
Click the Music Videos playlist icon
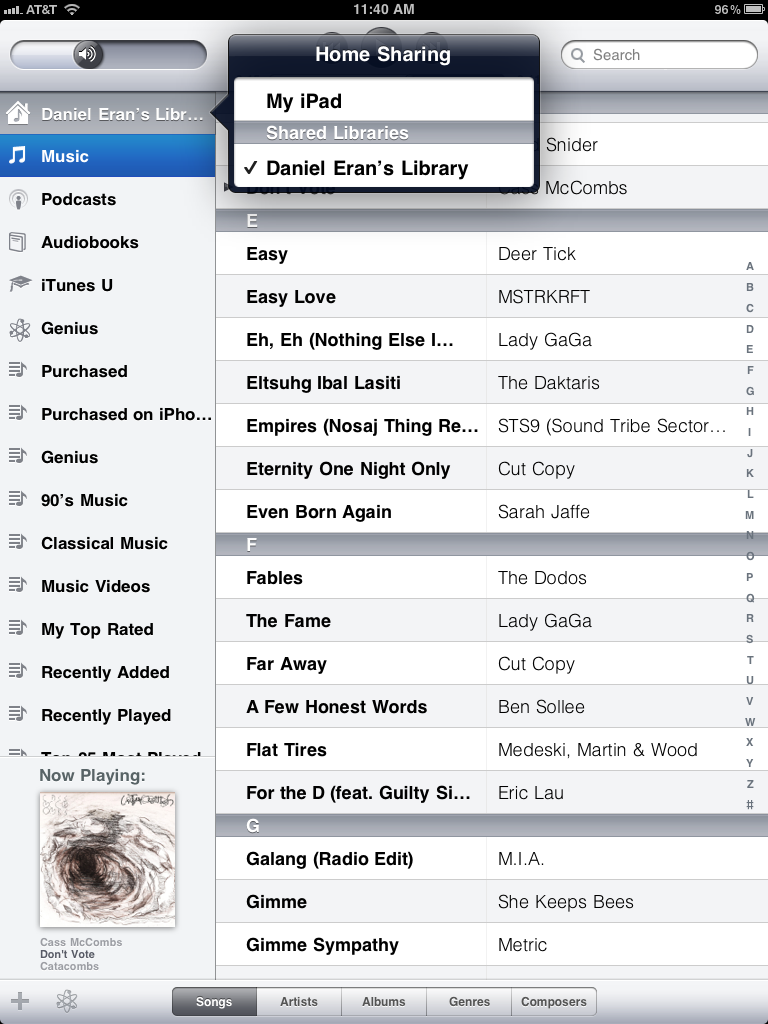tap(18, 585)
